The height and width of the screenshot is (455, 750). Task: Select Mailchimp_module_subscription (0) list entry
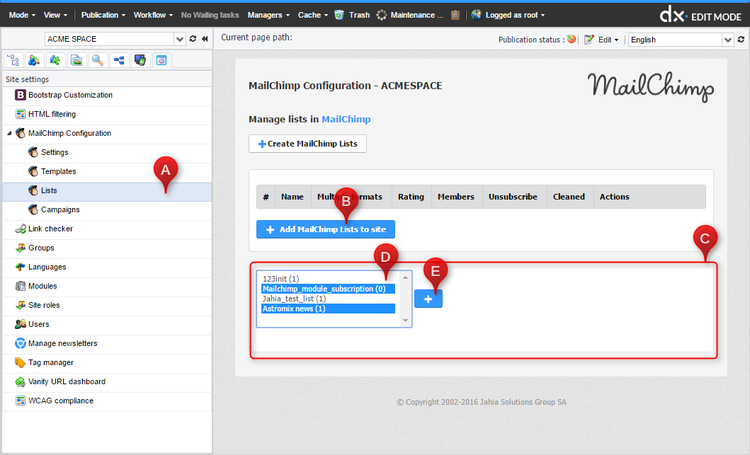click(328, 289)
